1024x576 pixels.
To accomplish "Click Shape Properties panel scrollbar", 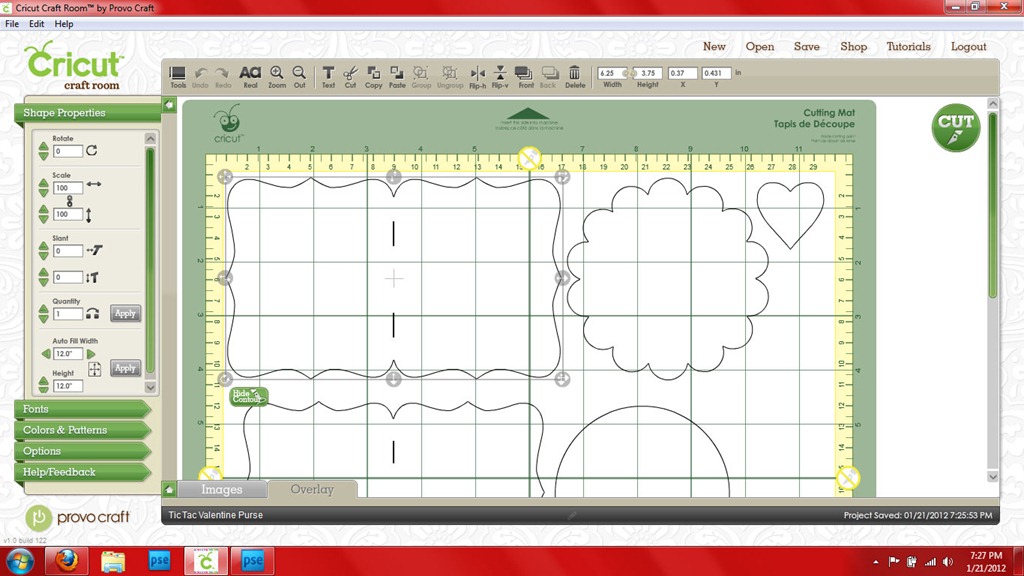I will (x=150, y=261).
